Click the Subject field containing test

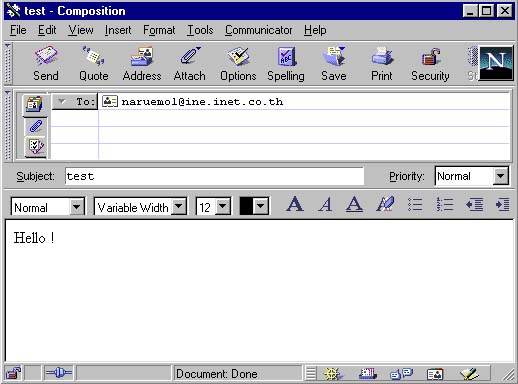[214, 176]
